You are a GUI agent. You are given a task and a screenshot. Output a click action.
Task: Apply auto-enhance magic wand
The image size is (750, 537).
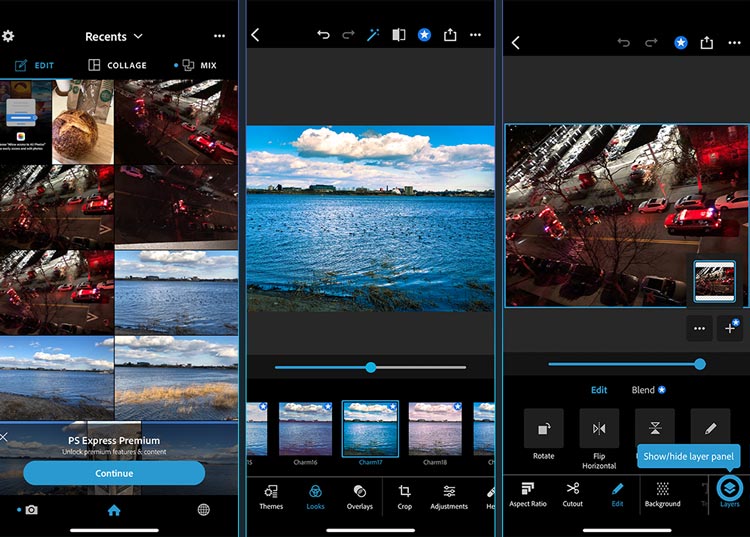(373, 34)
